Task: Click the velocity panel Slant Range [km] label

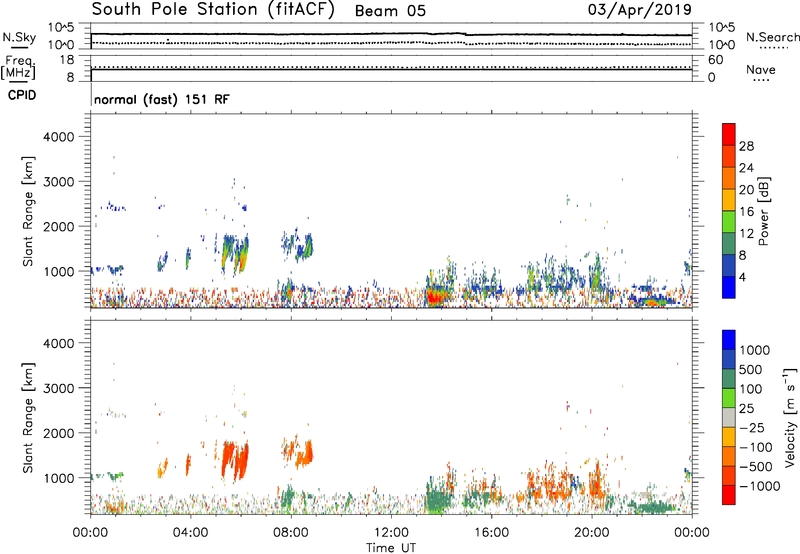Action: click(28, 418)
